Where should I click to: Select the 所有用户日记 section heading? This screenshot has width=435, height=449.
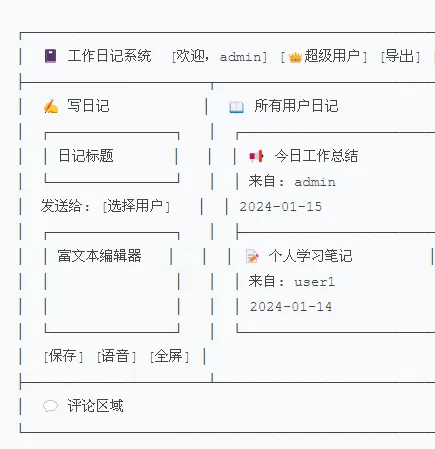click(x=296, y=106)
